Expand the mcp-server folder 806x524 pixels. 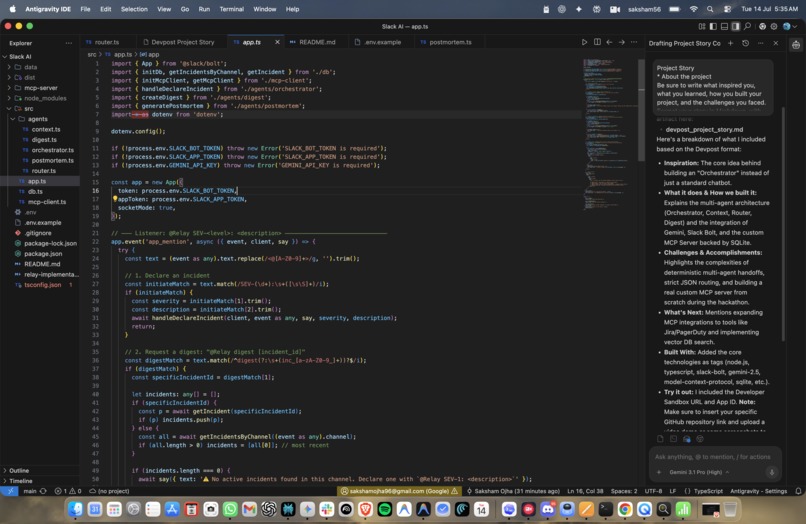click(x=41, y=88)
